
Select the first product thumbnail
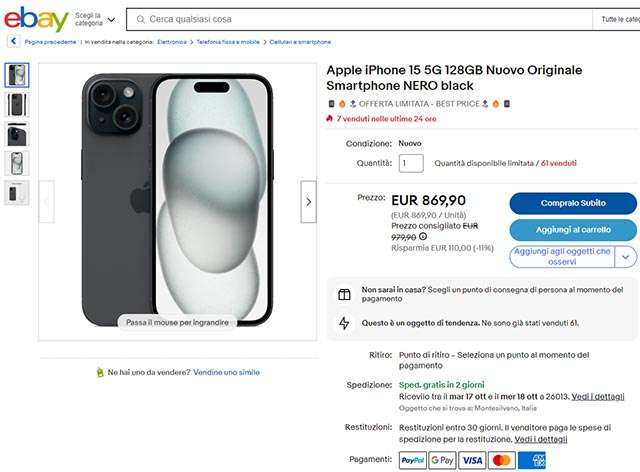pos(18,75)
